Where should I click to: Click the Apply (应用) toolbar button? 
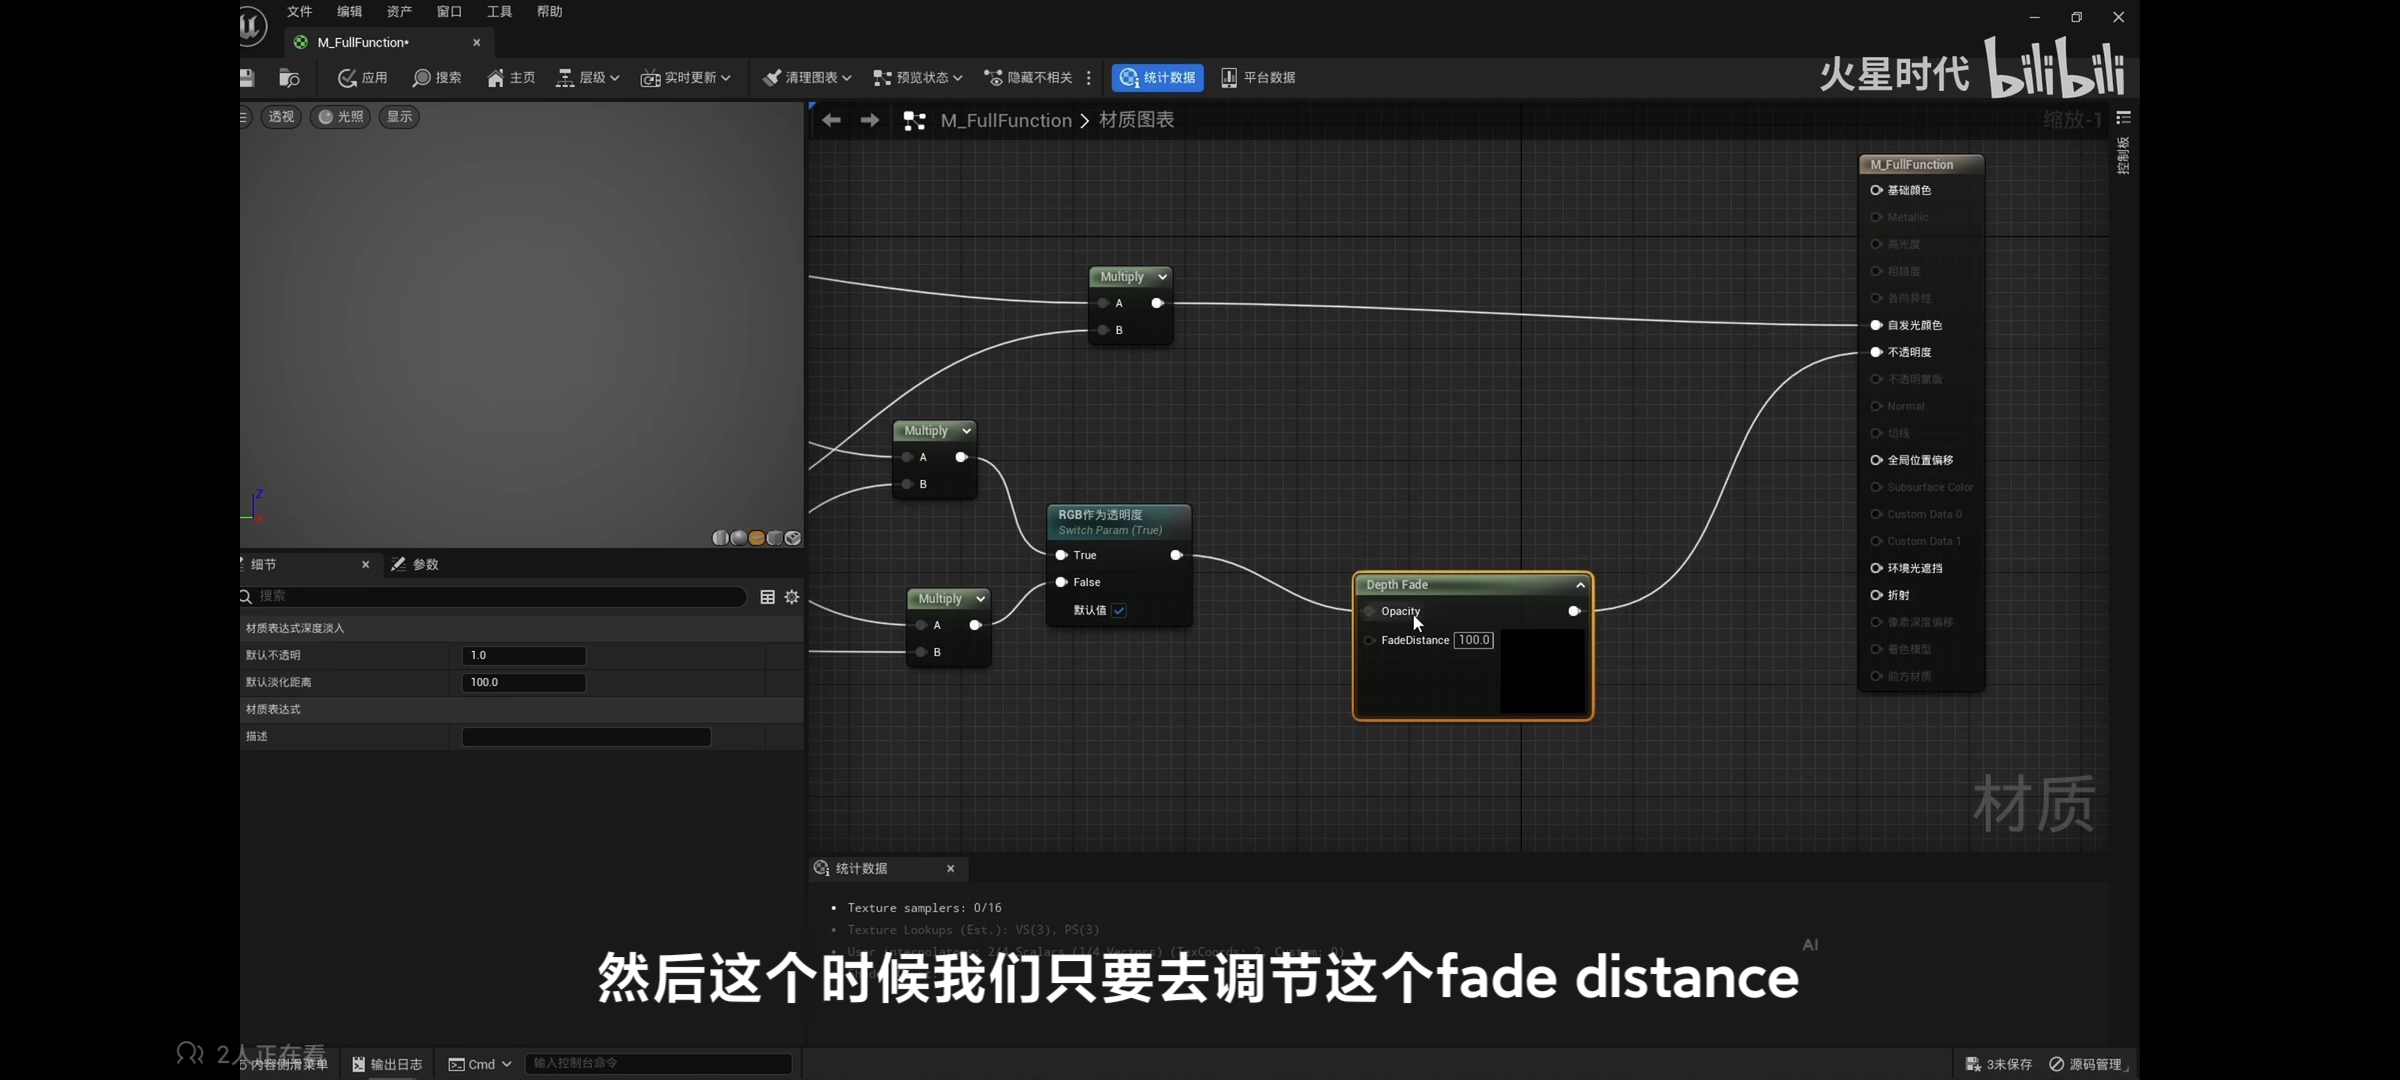363,78
